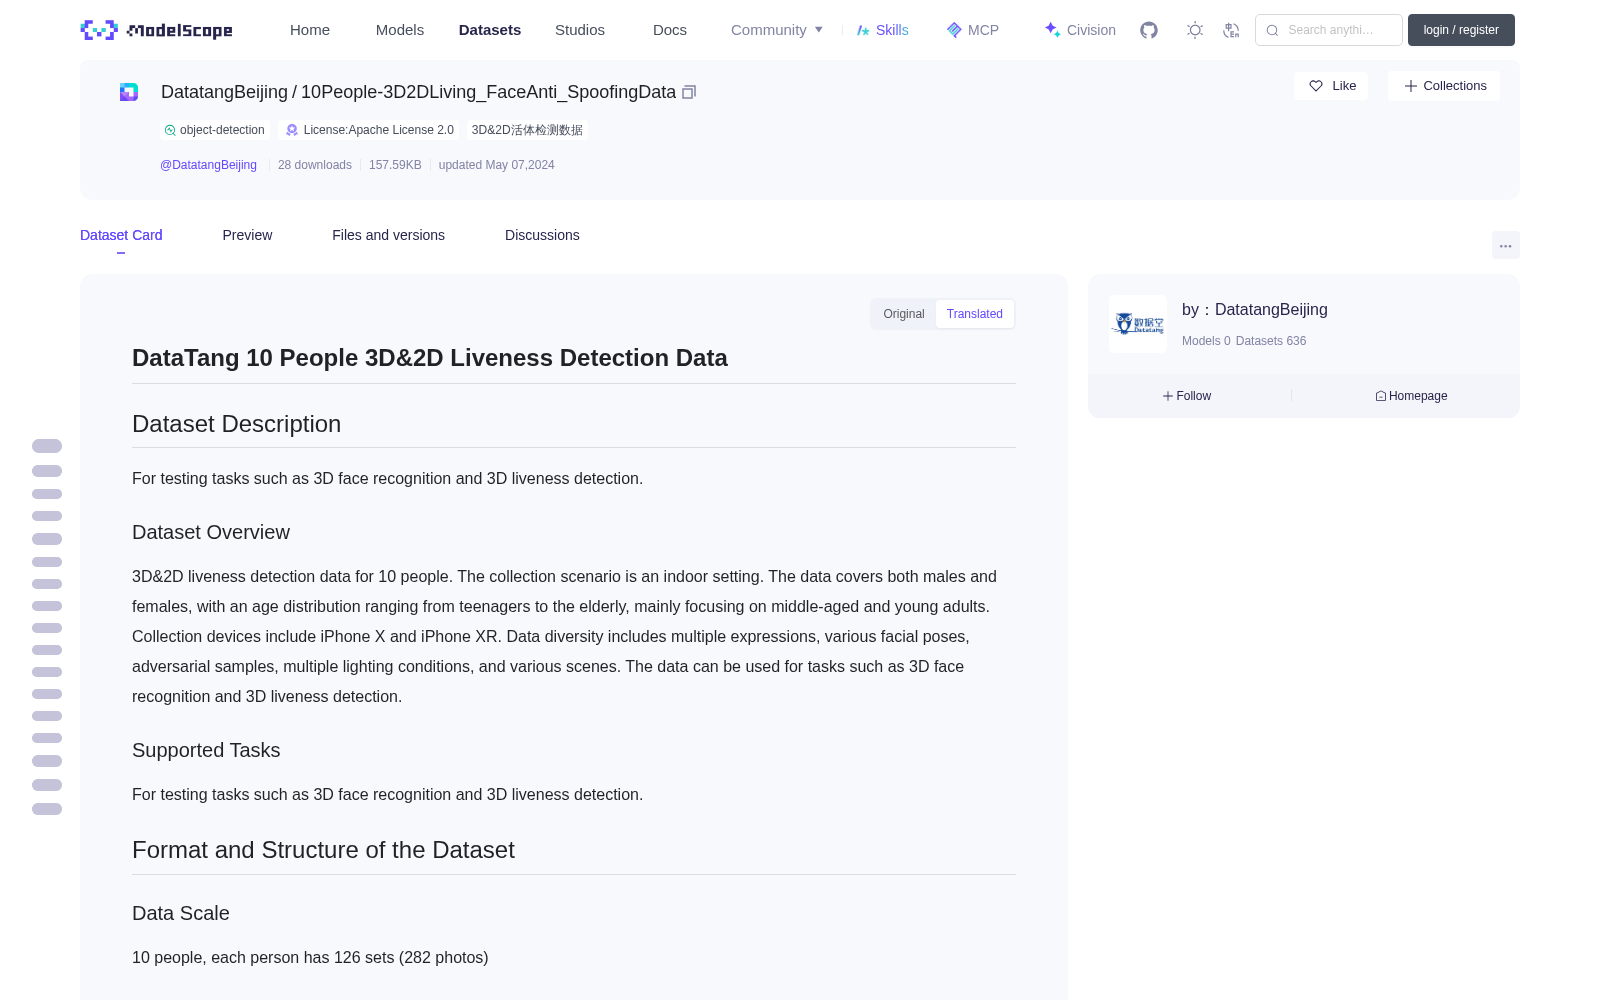Screen dimensions: 1600x1000
Task: Click the "157.59KB" size text
Action: point(395,165)
